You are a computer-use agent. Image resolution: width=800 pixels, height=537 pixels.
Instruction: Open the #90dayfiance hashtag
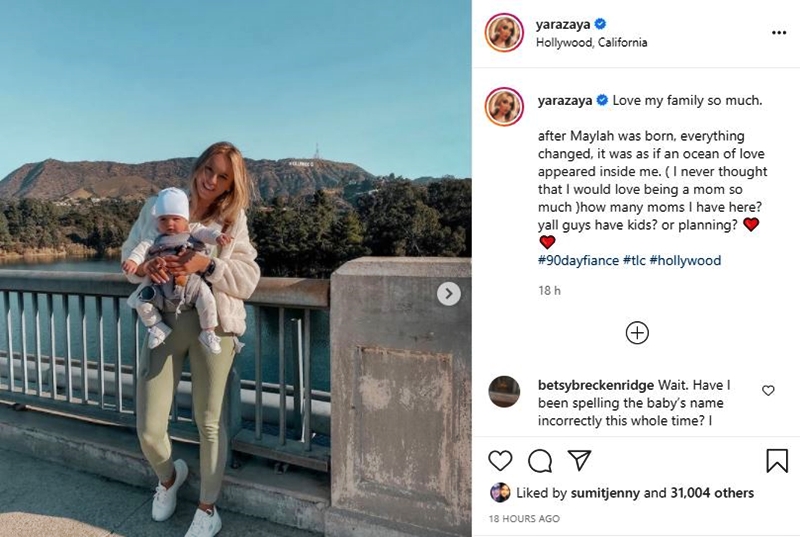[578, 261]
